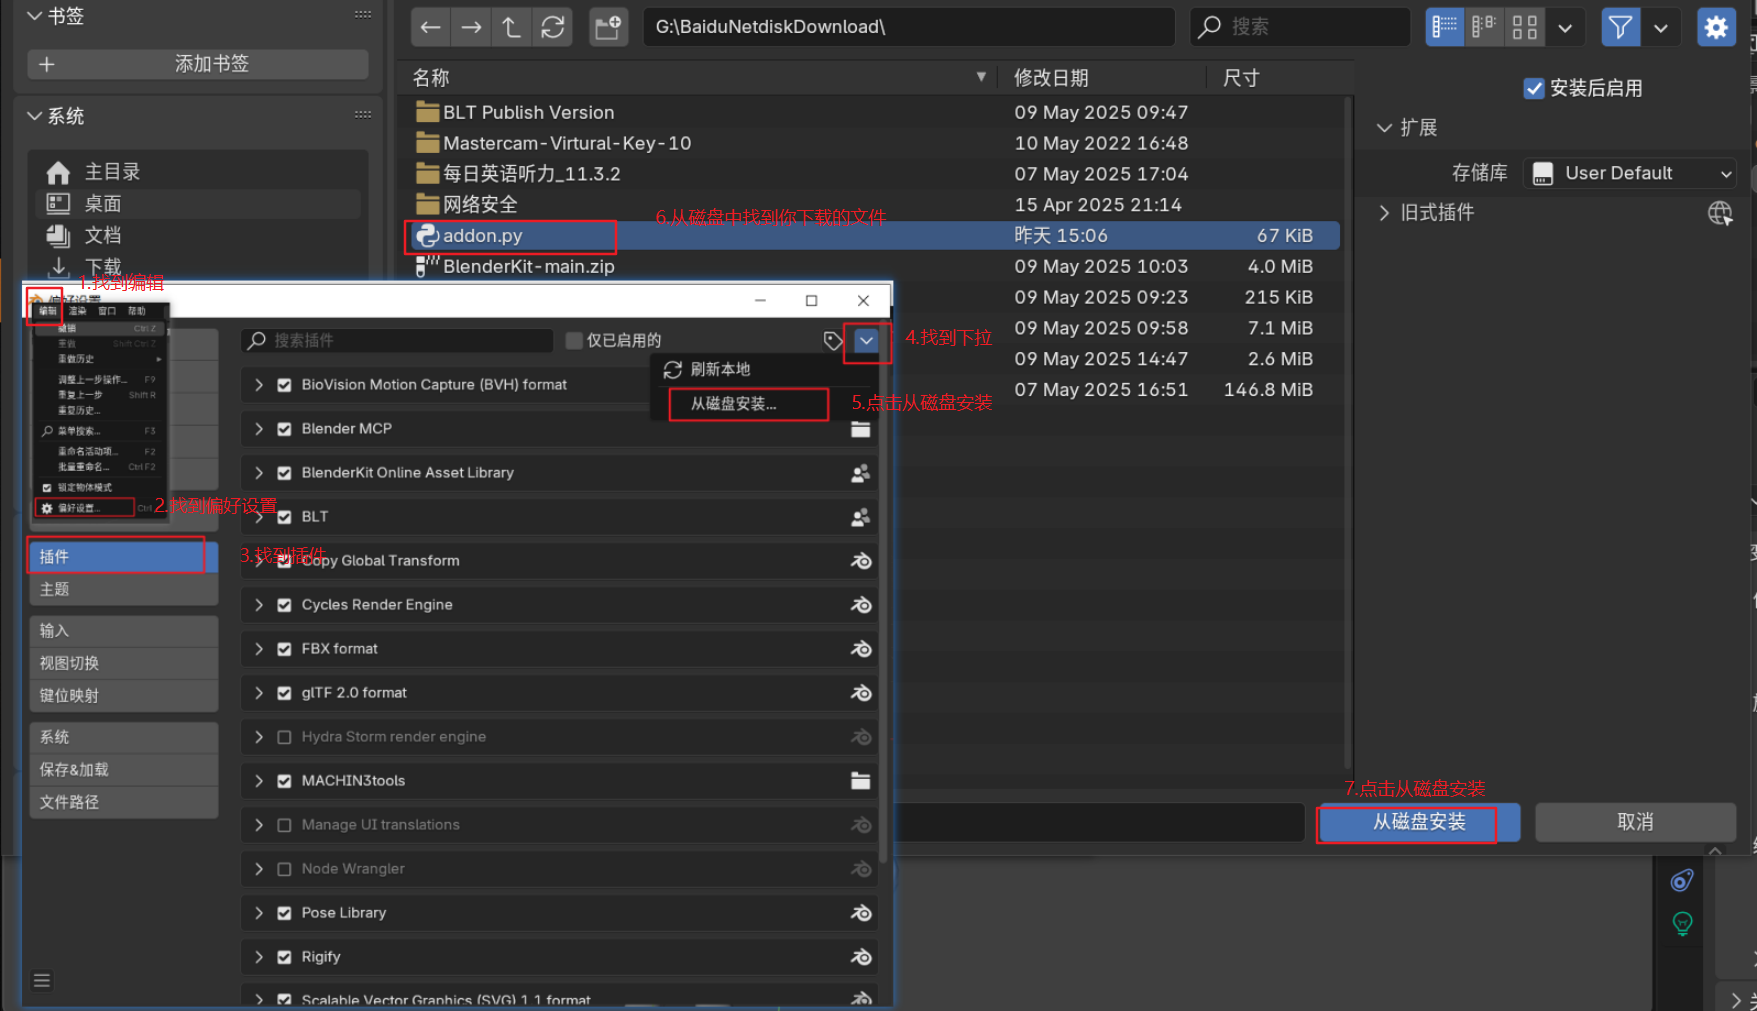Expand the BioVision Motion Capture addon details
The image size is (1757, 1011).
coord(259,385)
